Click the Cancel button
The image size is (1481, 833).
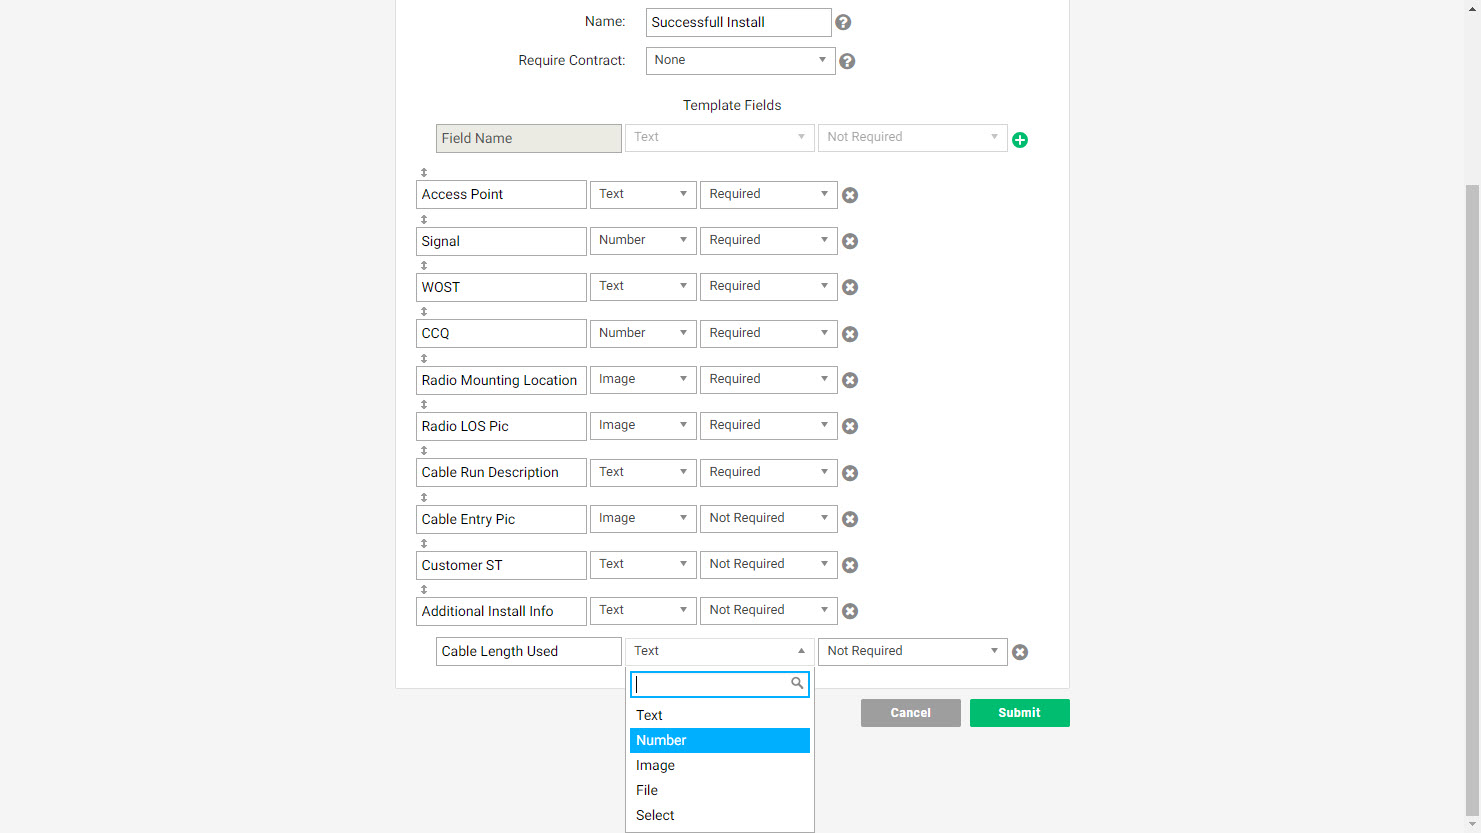(911, 713)
